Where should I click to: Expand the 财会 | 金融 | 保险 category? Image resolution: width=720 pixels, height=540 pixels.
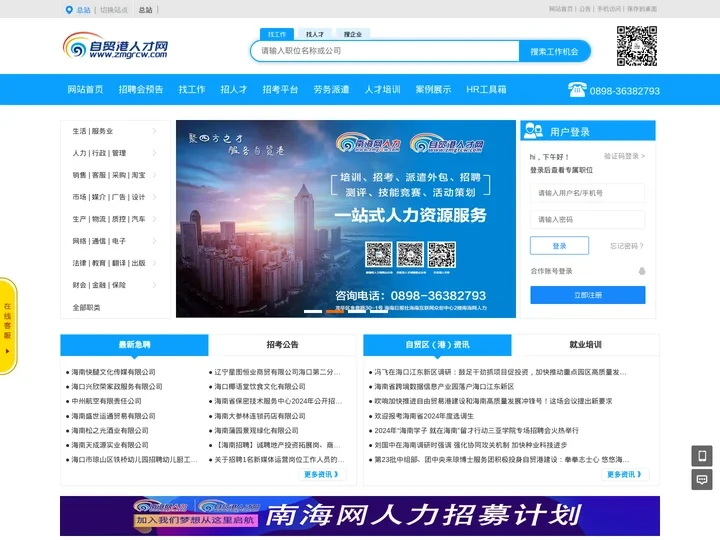[115, 285]
